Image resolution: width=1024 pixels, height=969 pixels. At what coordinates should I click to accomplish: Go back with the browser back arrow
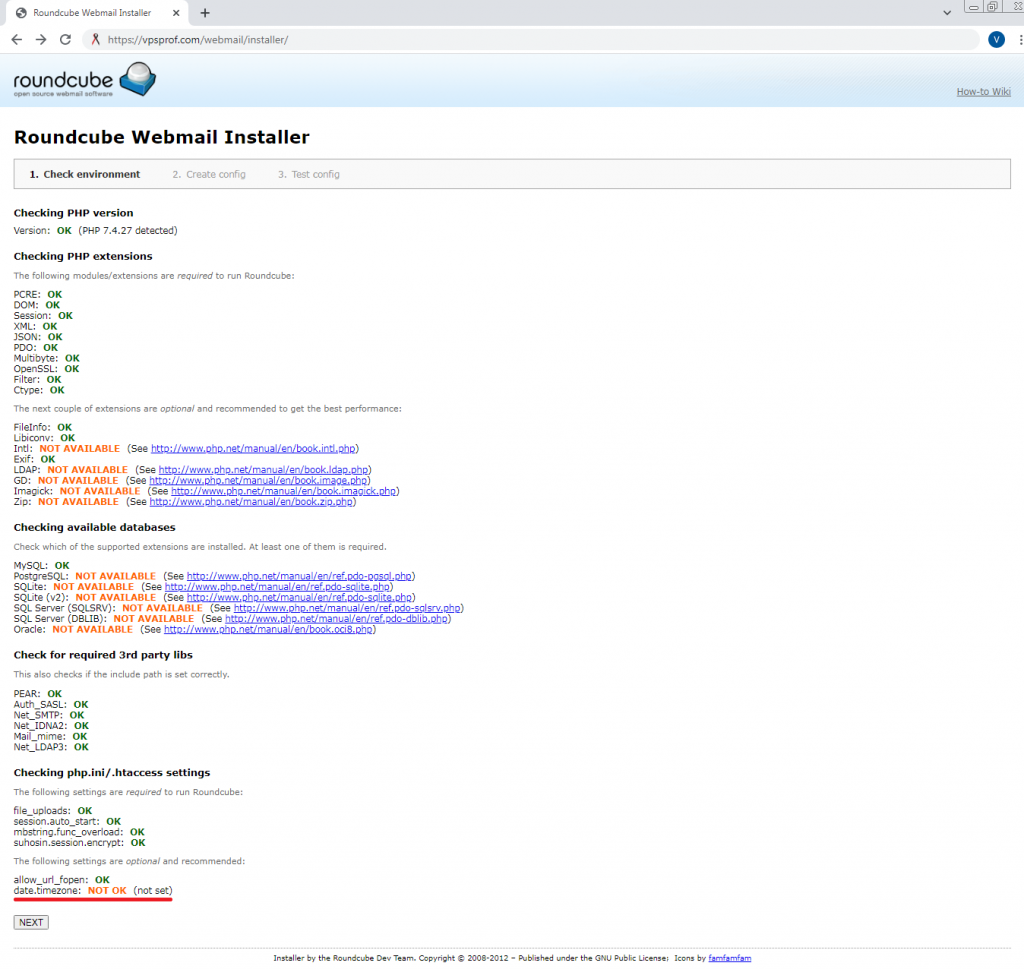coord(17,40)
